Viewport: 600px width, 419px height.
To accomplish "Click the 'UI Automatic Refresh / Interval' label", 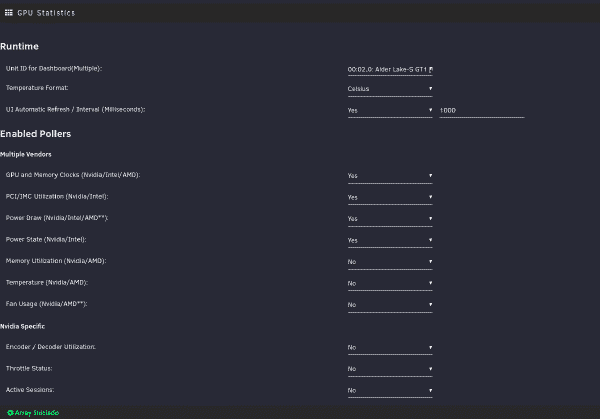I will [75, 109].
